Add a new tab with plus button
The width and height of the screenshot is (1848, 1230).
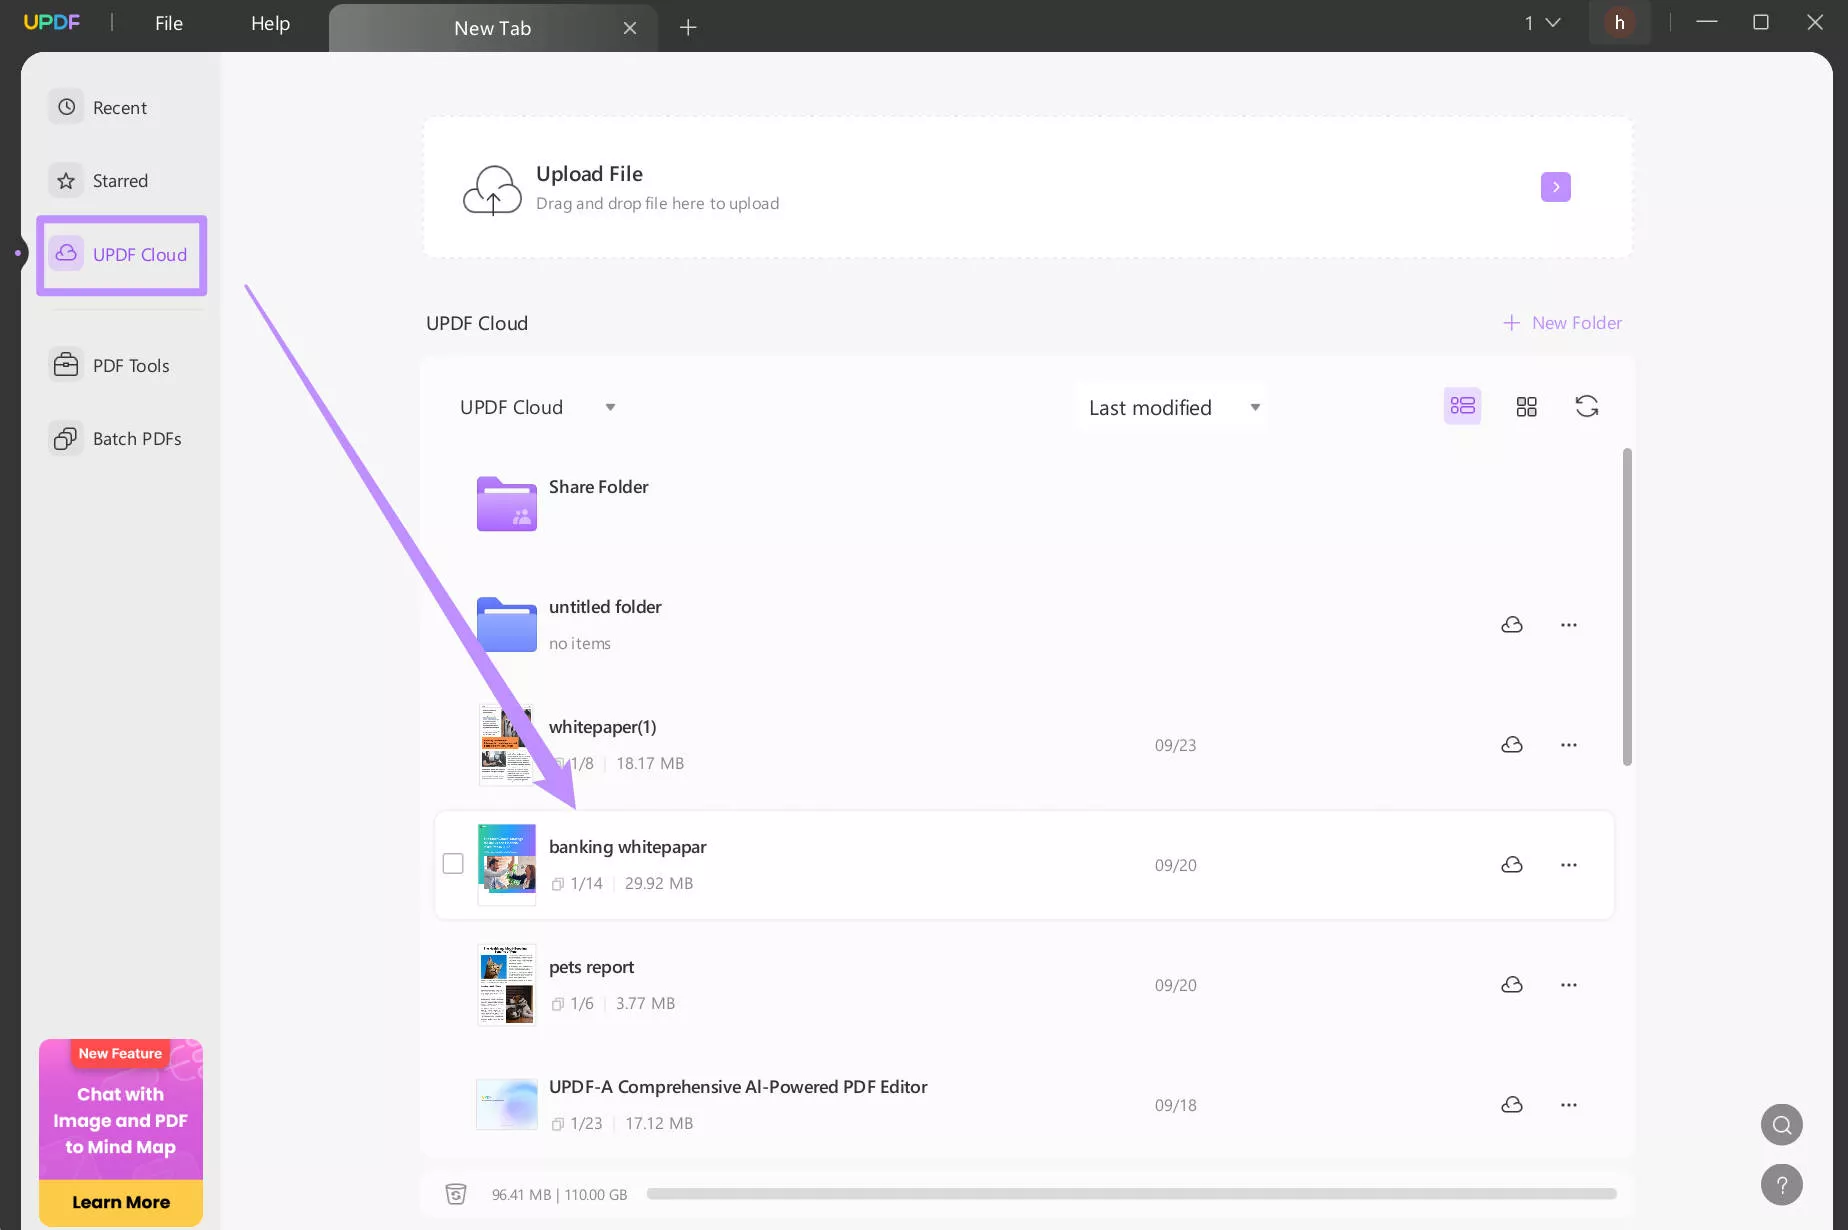(x=688, y=28)
